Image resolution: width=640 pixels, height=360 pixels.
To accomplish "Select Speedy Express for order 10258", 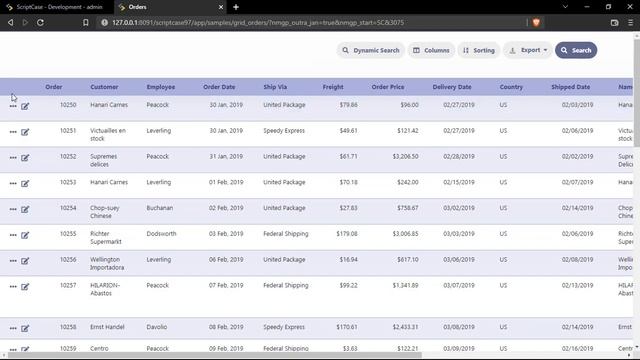I will [284, 327].
